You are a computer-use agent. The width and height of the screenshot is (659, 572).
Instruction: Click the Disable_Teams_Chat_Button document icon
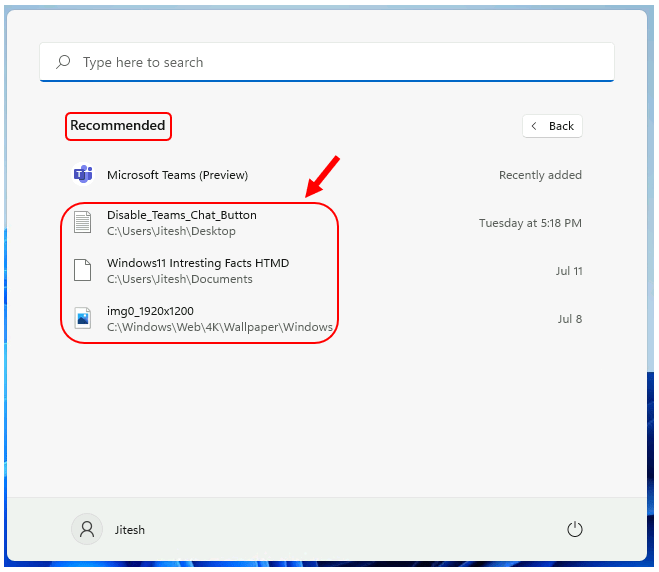pyautogui.click(x=82, y=222)
